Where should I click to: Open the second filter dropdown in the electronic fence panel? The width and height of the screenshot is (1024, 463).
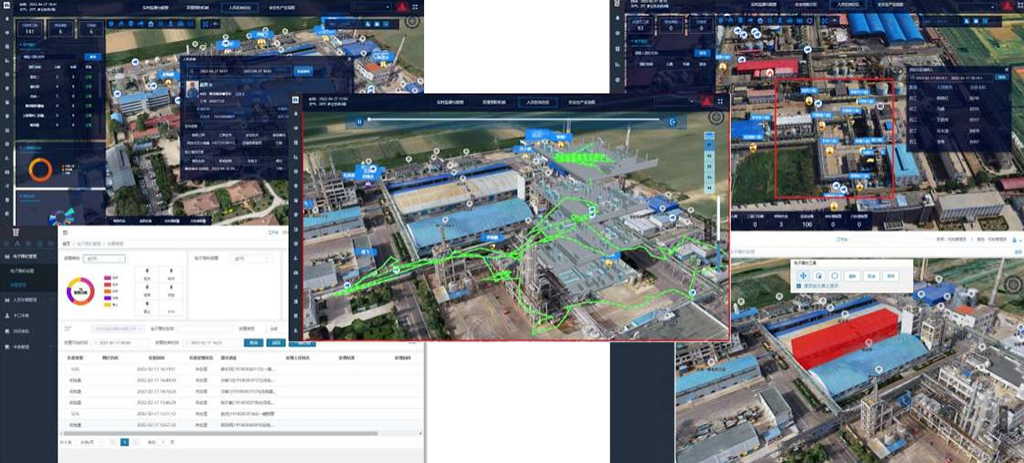(x=251, y=259)
